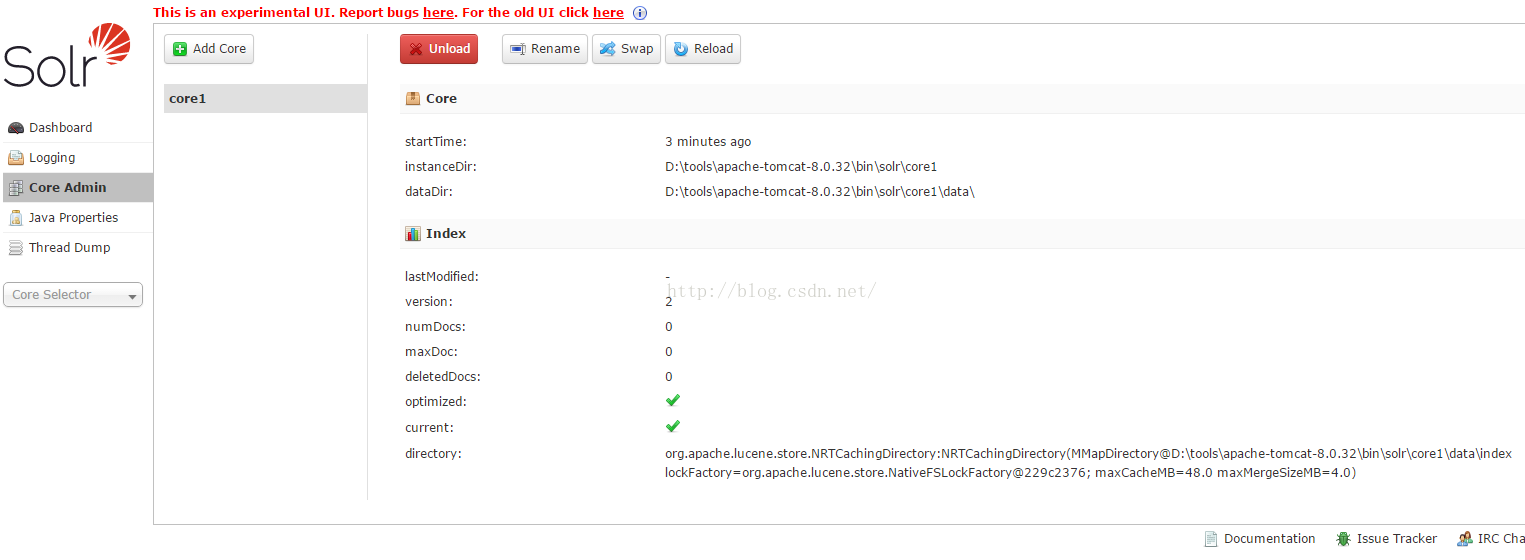Click the directory value text
1525x560 pixels.
pyautogui.click(x=1088, y=463)
